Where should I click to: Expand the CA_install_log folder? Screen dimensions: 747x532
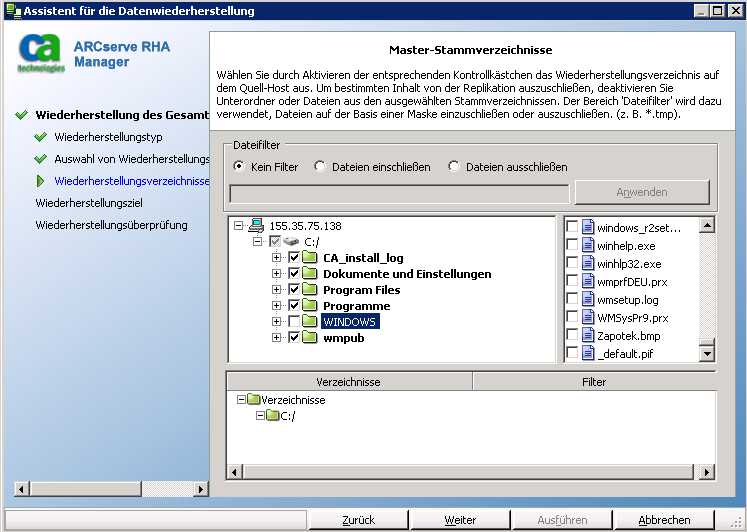(x=276, y=258)
